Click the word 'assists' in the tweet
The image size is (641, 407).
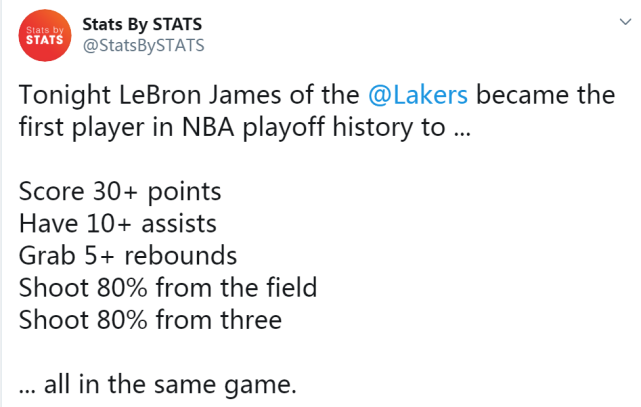(x=179, y=224)
